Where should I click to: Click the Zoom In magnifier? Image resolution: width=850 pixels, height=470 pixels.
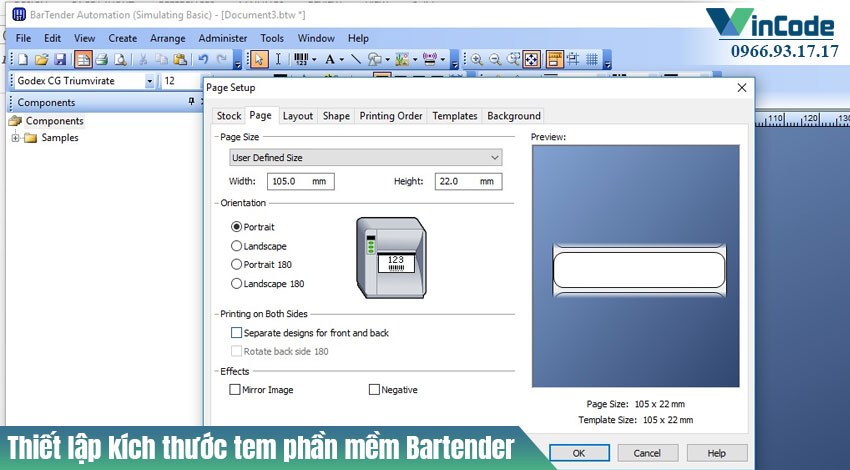point(476,59)
